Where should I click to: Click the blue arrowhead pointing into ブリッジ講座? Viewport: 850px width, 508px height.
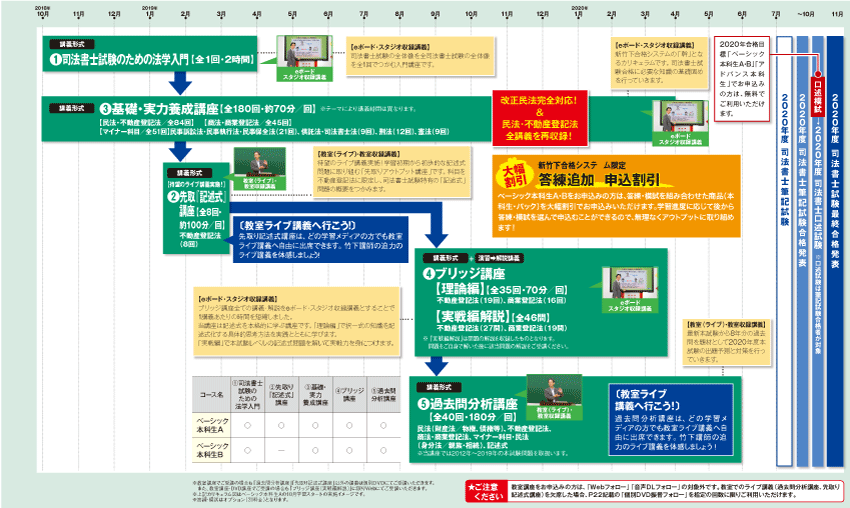tap(437, 240)
